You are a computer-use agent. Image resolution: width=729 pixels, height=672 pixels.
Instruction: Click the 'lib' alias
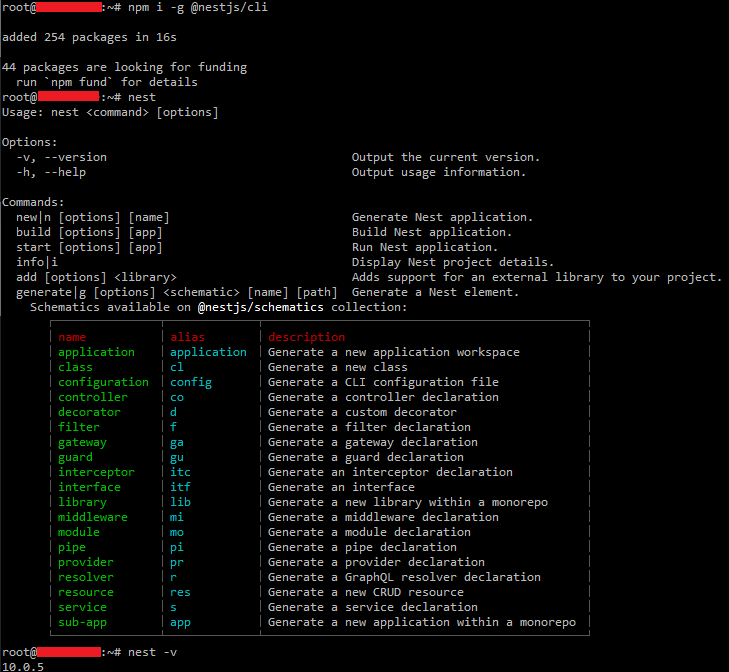click(180, 502)
